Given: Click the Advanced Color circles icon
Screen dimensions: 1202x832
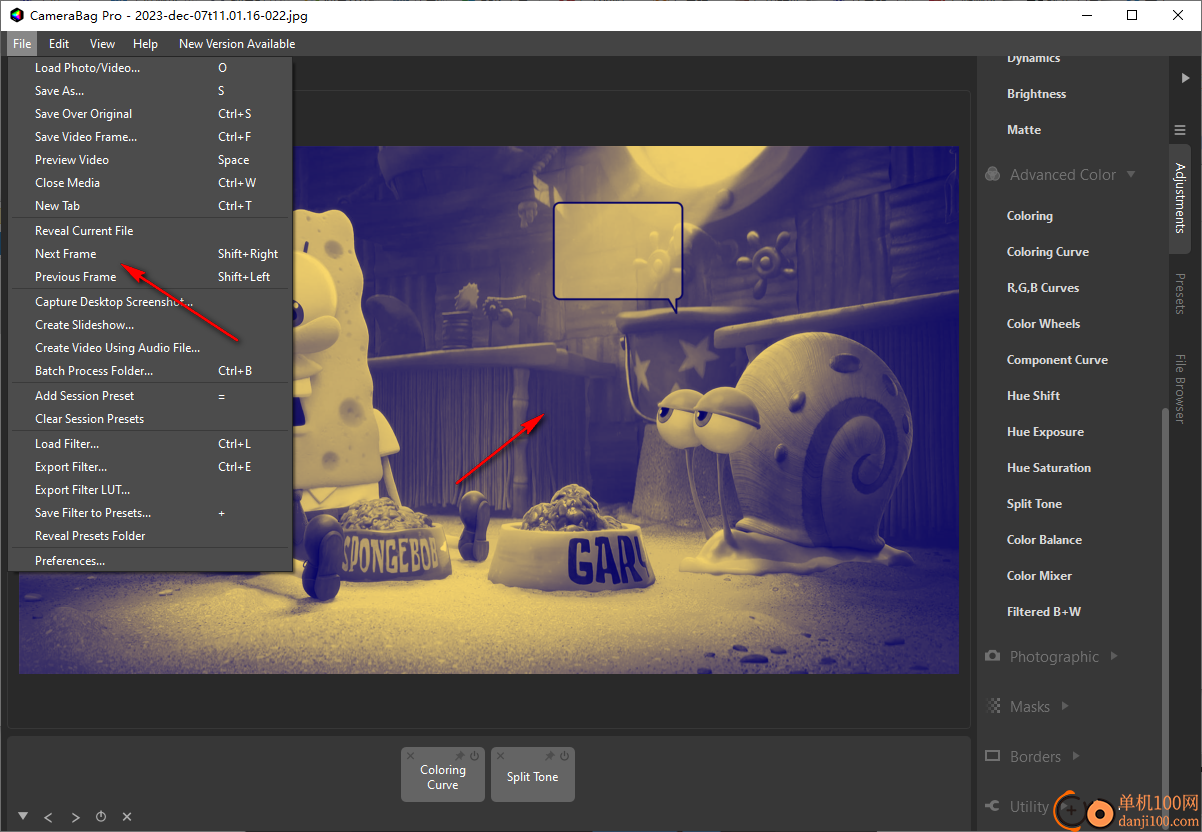Looking at the screenshot, I should pos(992,174).
